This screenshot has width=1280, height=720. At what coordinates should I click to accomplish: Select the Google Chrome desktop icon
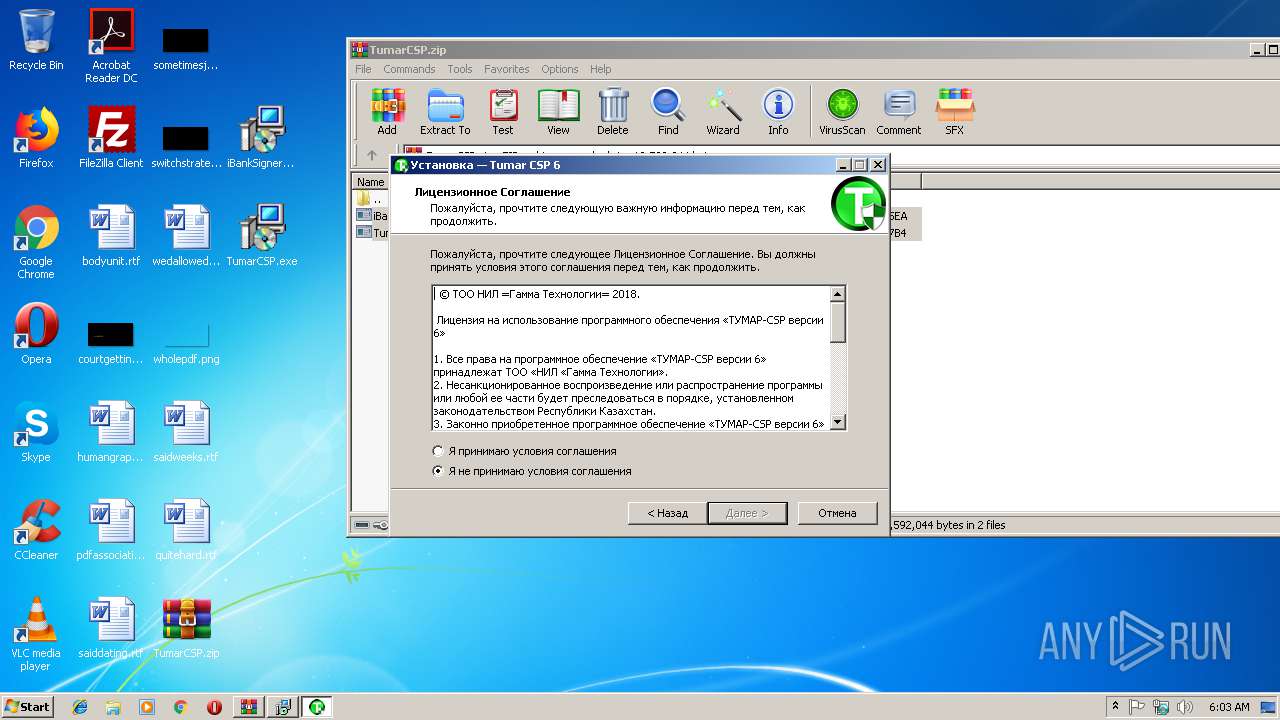36,242
